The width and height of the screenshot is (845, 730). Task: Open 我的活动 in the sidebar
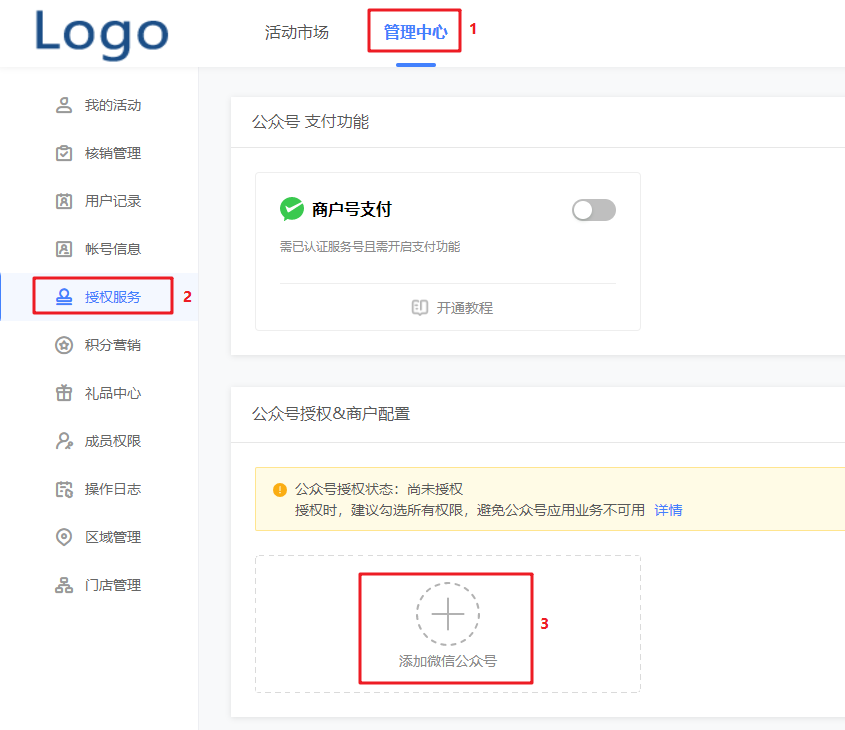[113, 105]
